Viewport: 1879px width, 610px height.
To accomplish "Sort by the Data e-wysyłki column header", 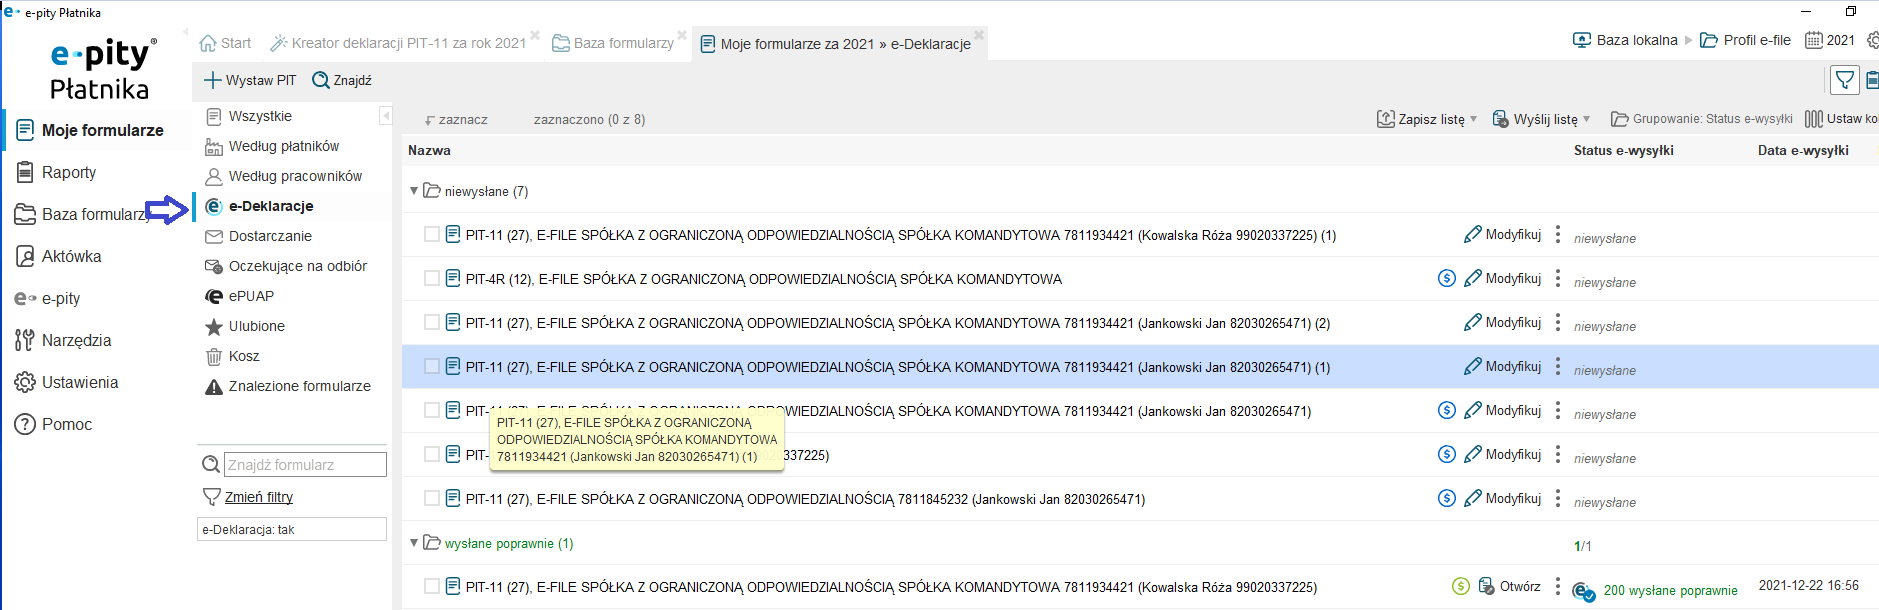I will pos(1803,150).
